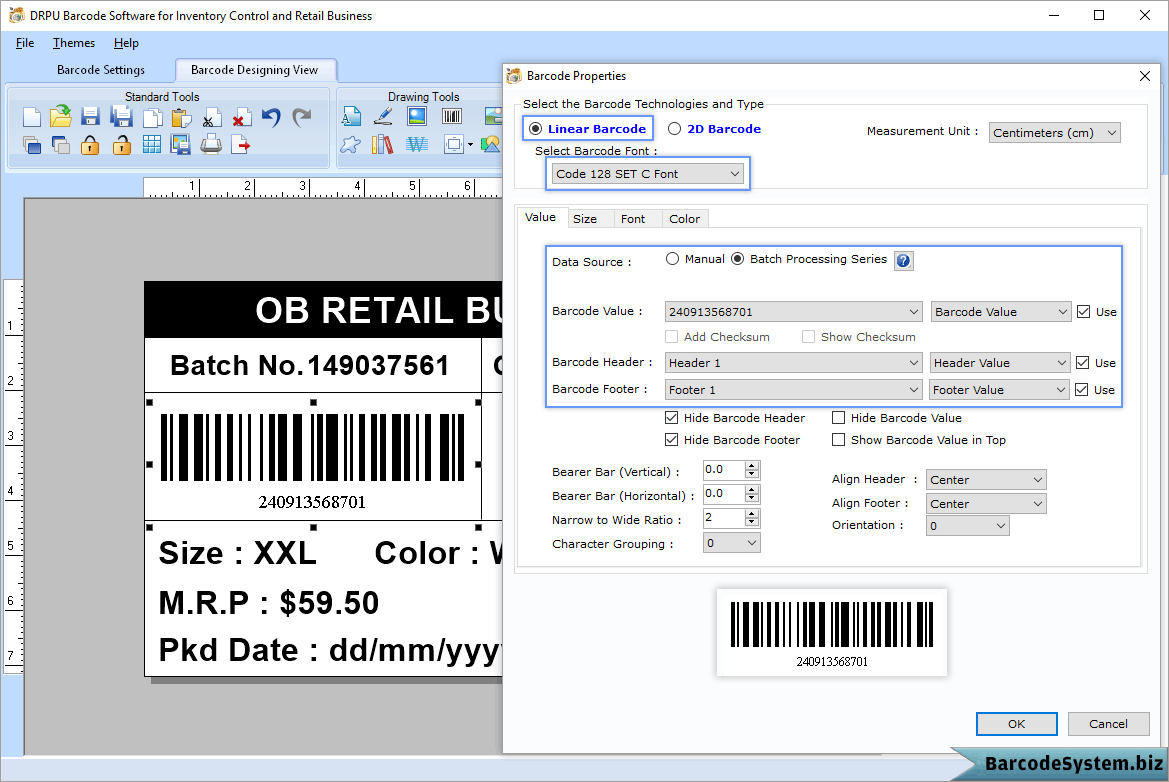
Task: Toggle Use checkbox for Footer Value
Action: pyautogui.click(x=1082, y=390)
